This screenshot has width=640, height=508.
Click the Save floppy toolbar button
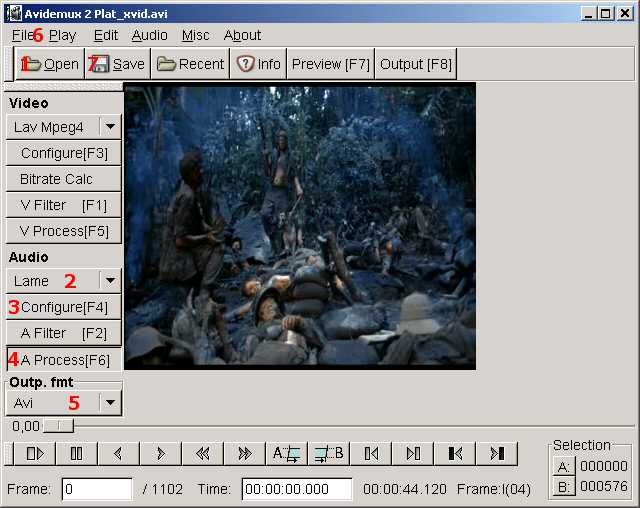click(x=118, y=64)
